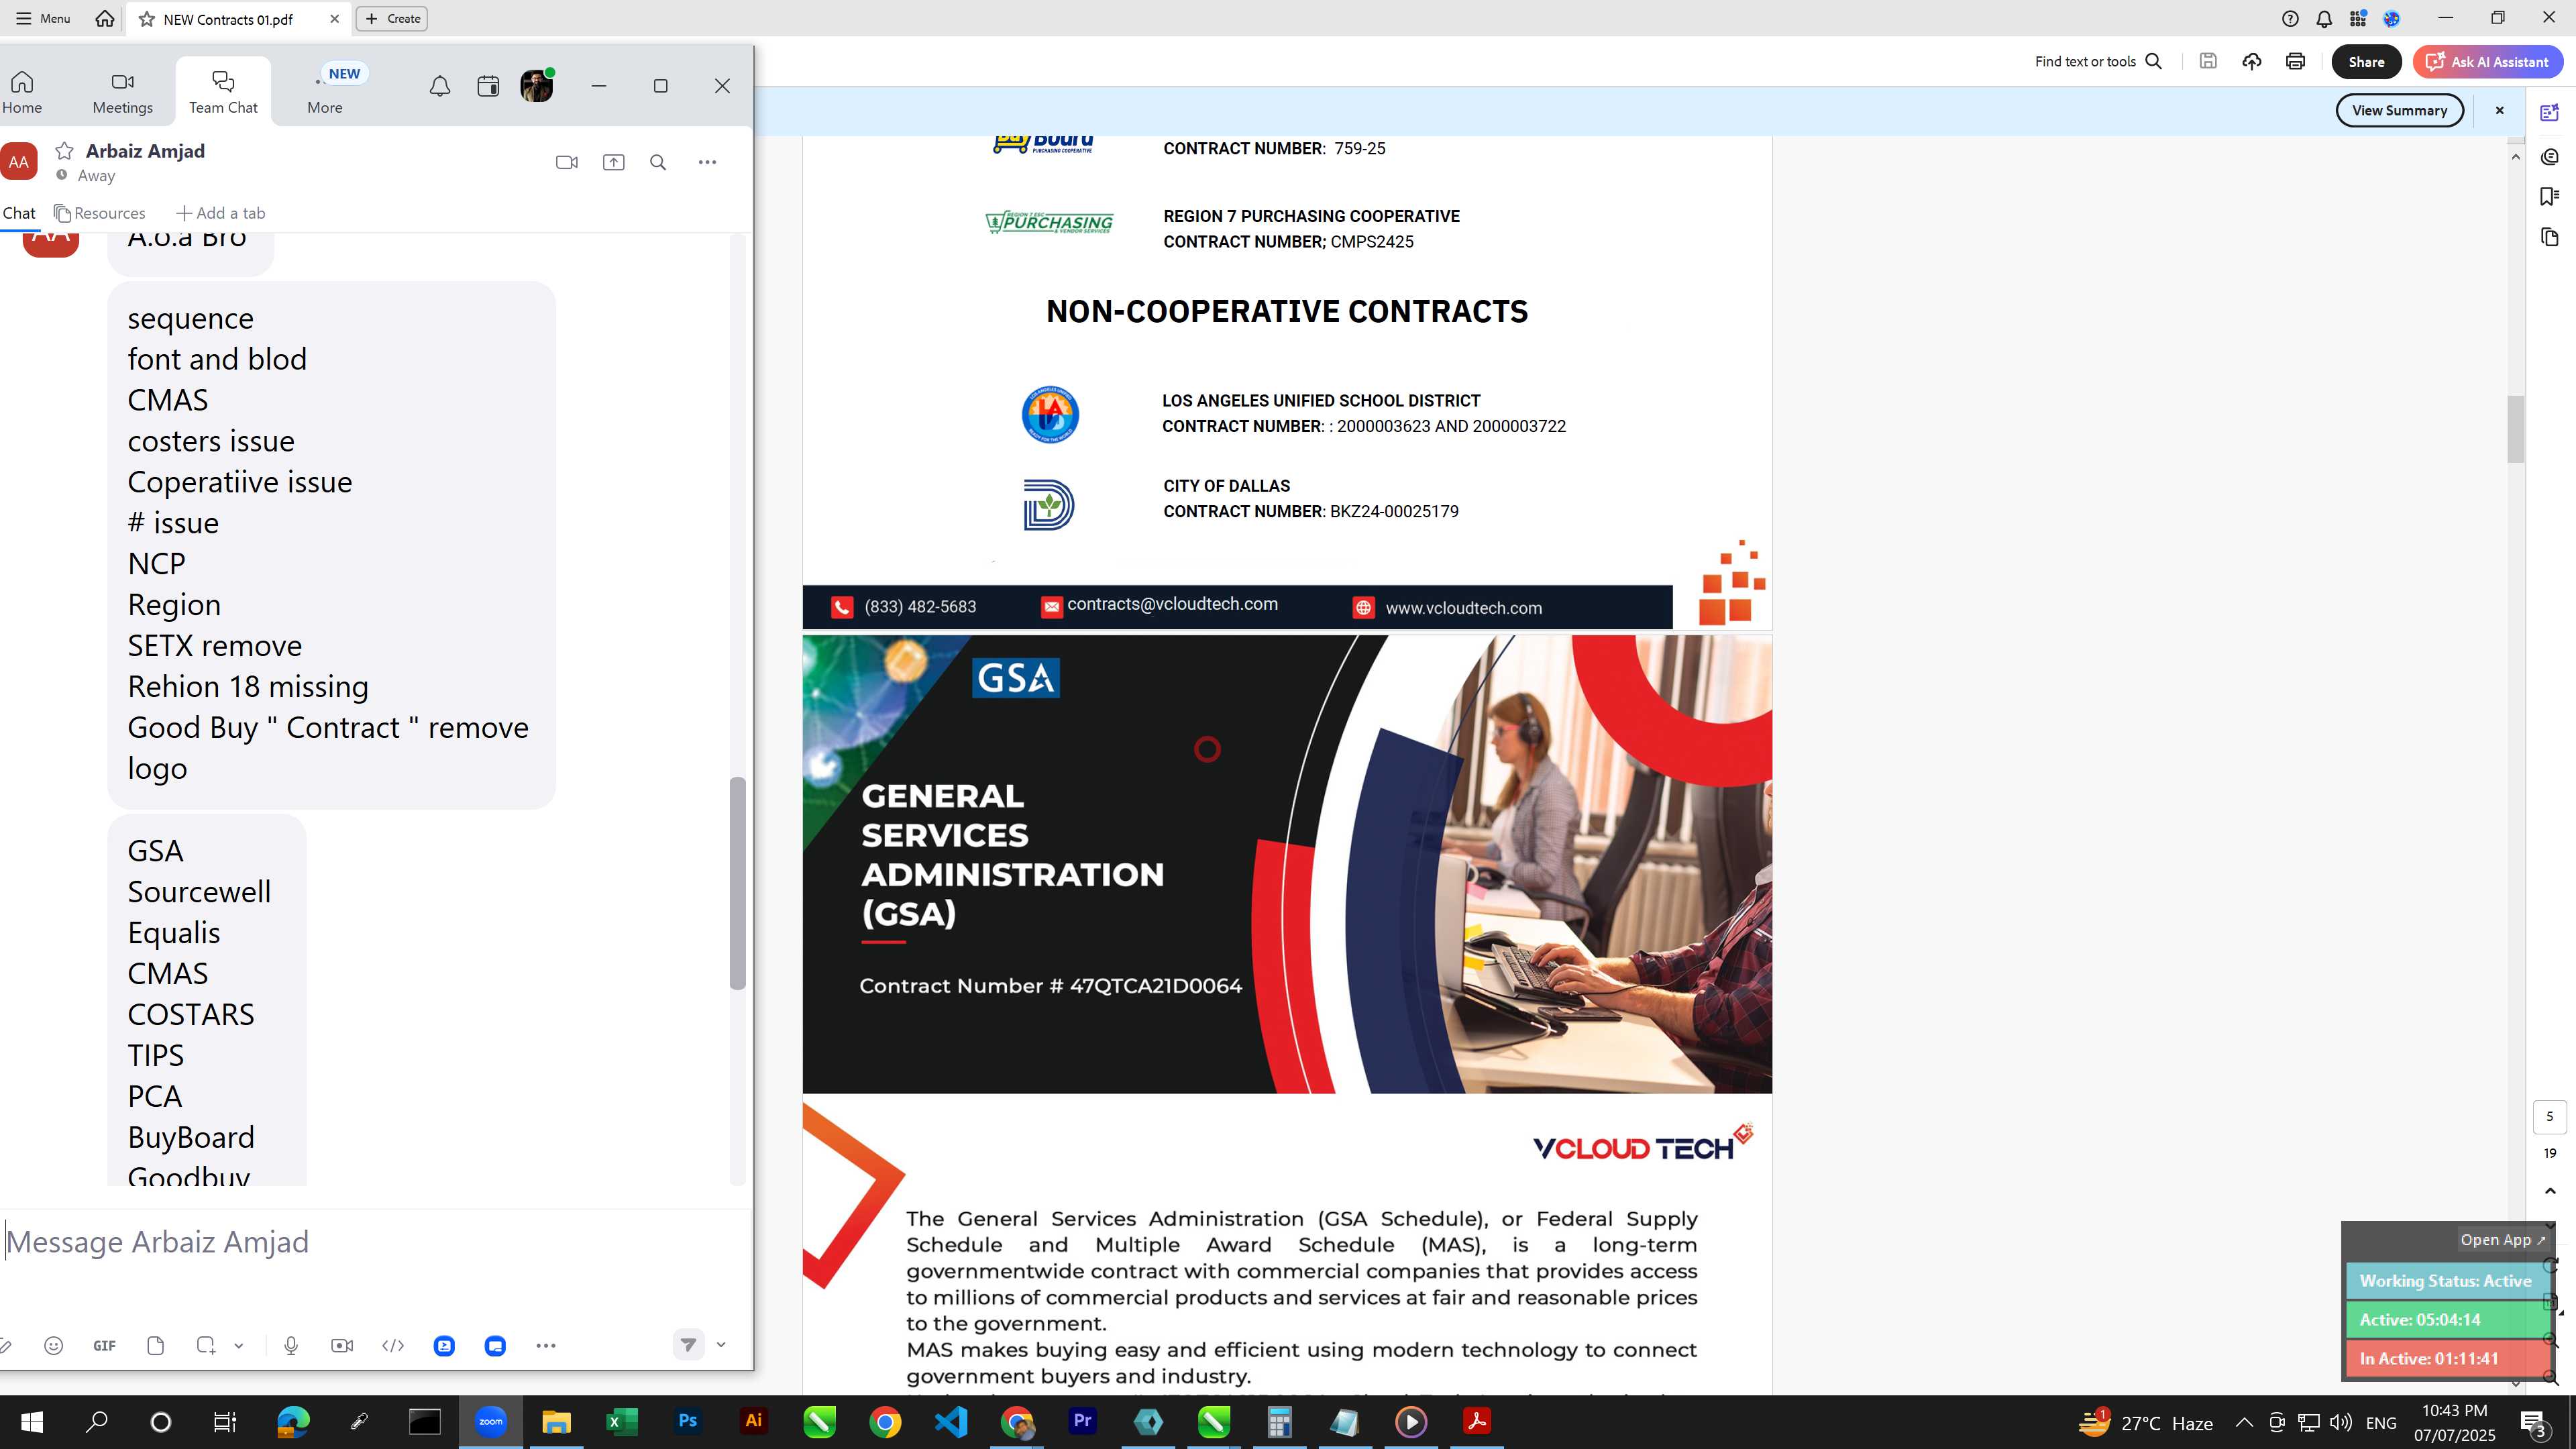Screen dimensions: 2576x1449
Task: Open Photoshop from taskbar
Action: pyautogui.click(x=688, y=1421)
